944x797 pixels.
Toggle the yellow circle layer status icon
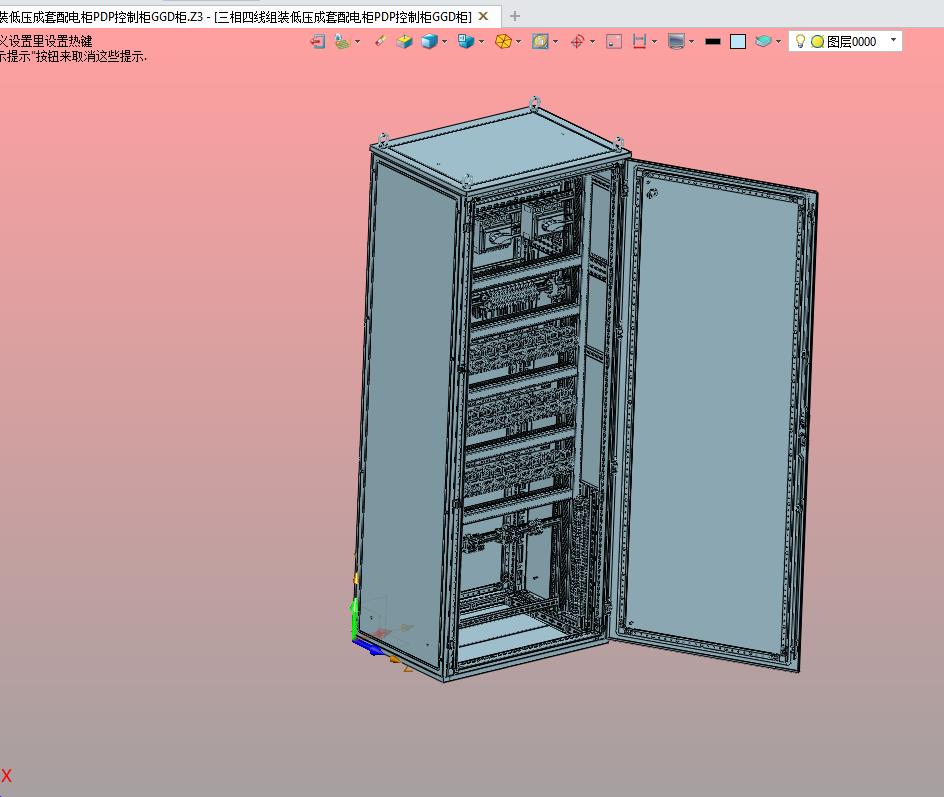(x=817, y=42)
